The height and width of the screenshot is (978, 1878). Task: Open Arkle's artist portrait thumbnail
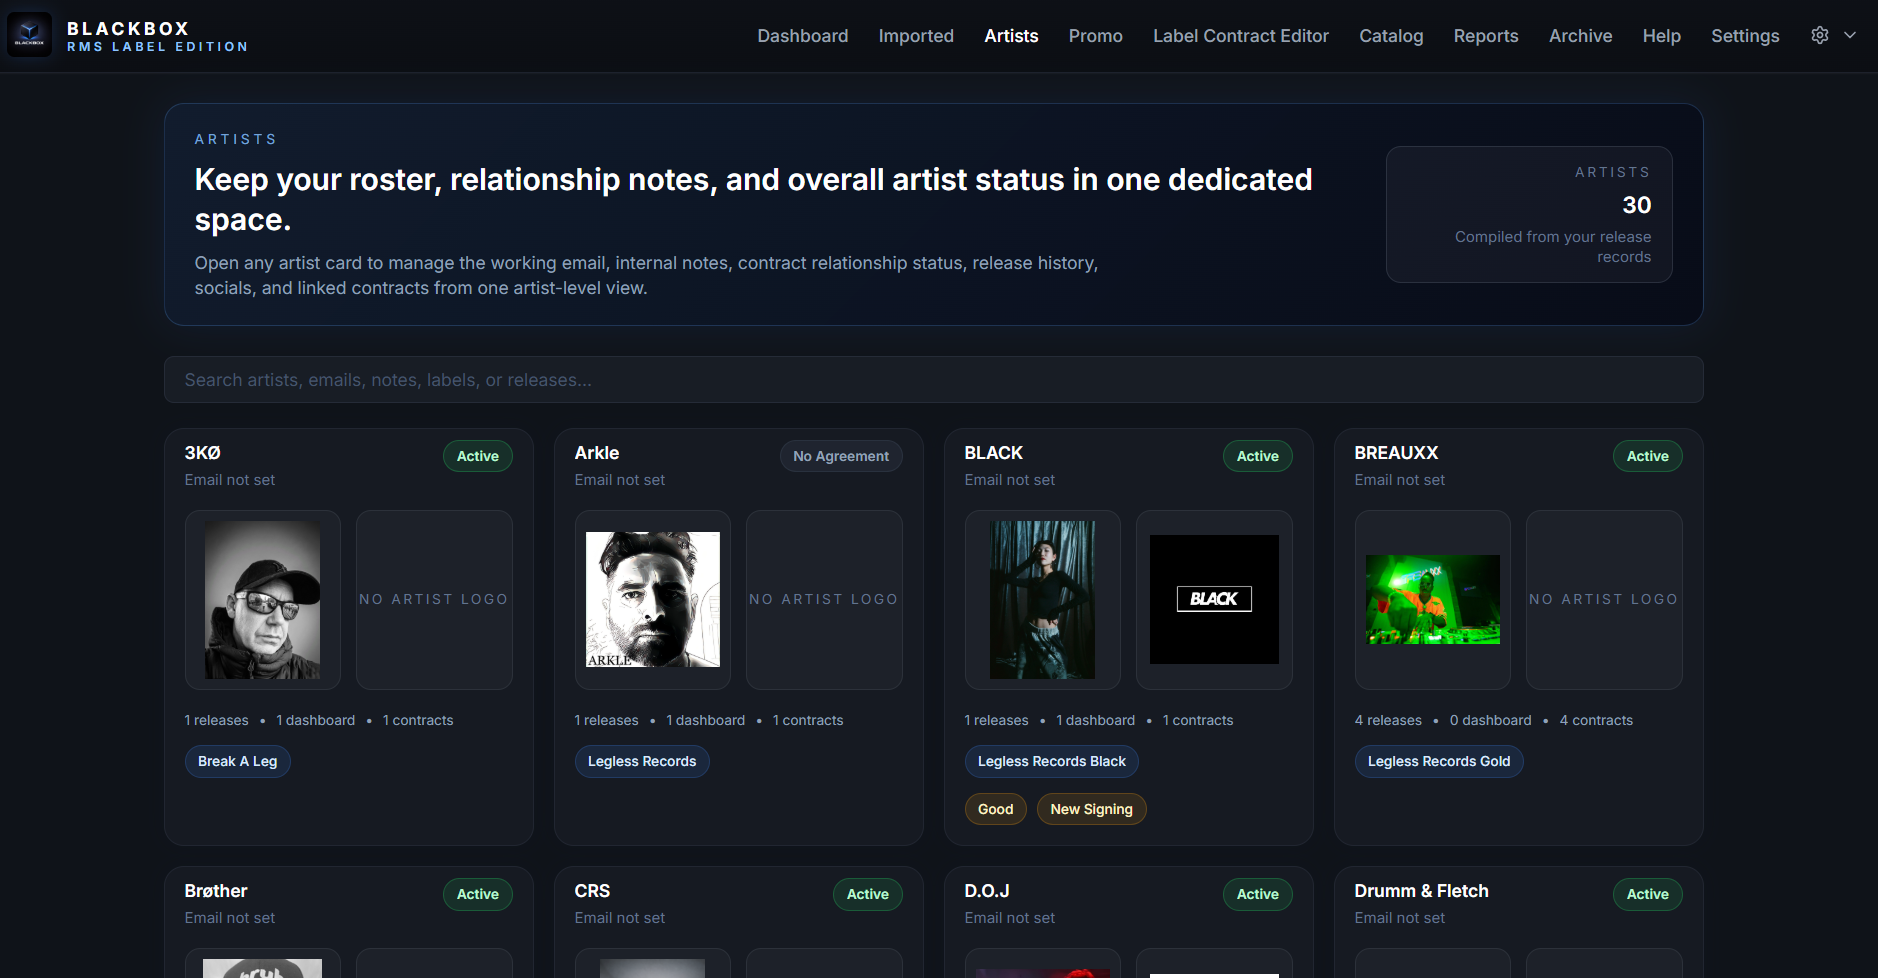coord(652,600)
